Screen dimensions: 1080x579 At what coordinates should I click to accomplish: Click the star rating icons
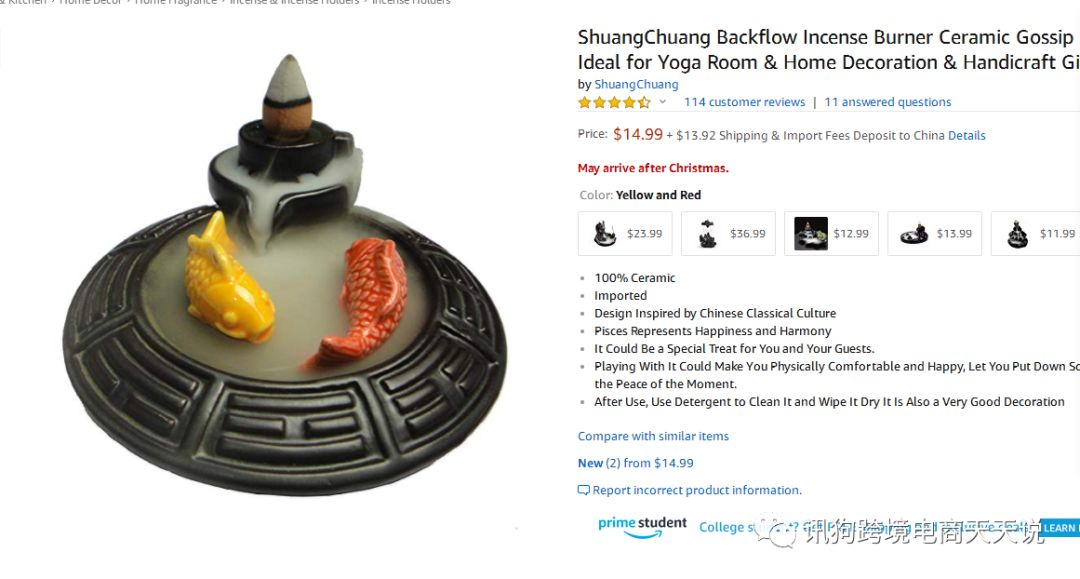(614, 103)
